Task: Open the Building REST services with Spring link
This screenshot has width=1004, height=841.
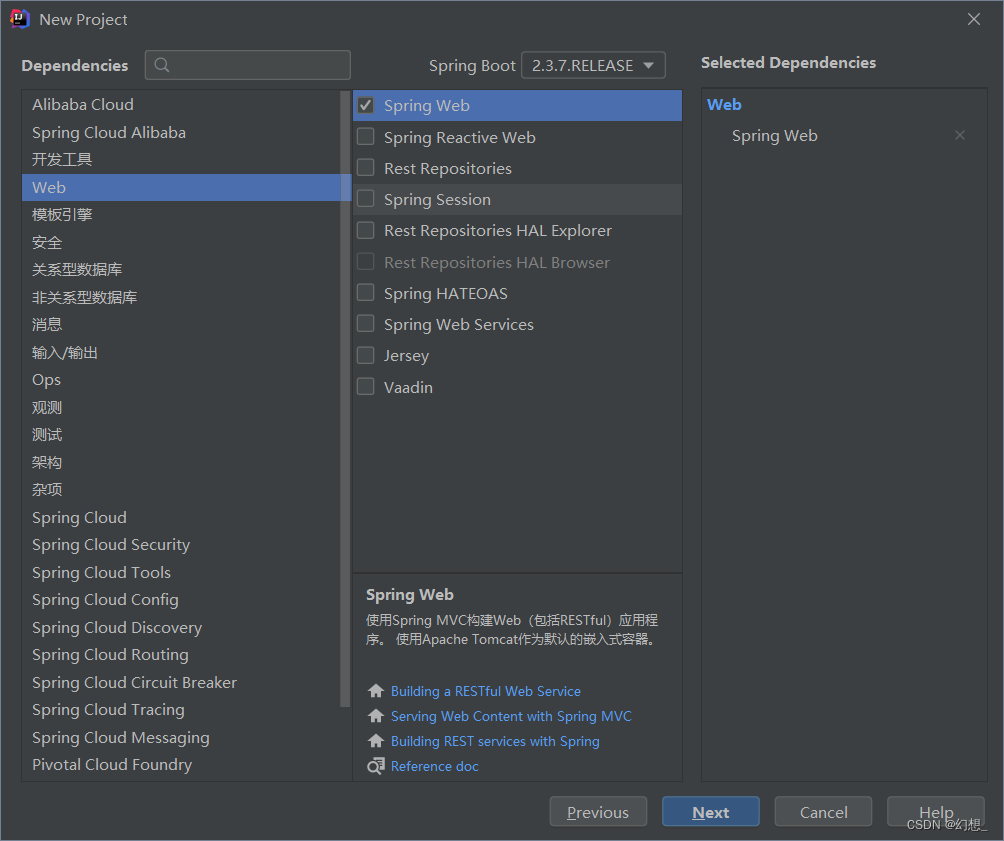Action: coord(495,741)
